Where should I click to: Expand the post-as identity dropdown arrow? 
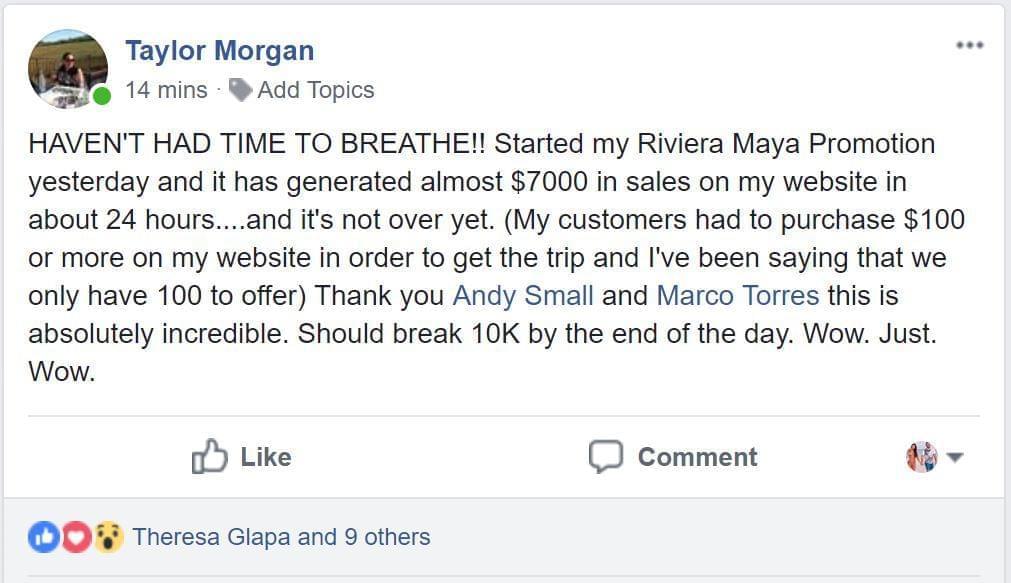954,458
